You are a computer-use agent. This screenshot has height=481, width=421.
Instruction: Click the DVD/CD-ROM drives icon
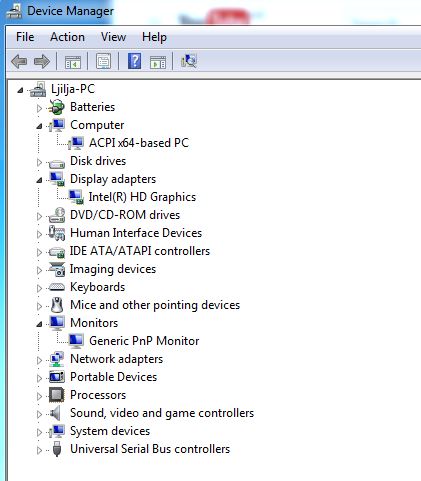57,215
